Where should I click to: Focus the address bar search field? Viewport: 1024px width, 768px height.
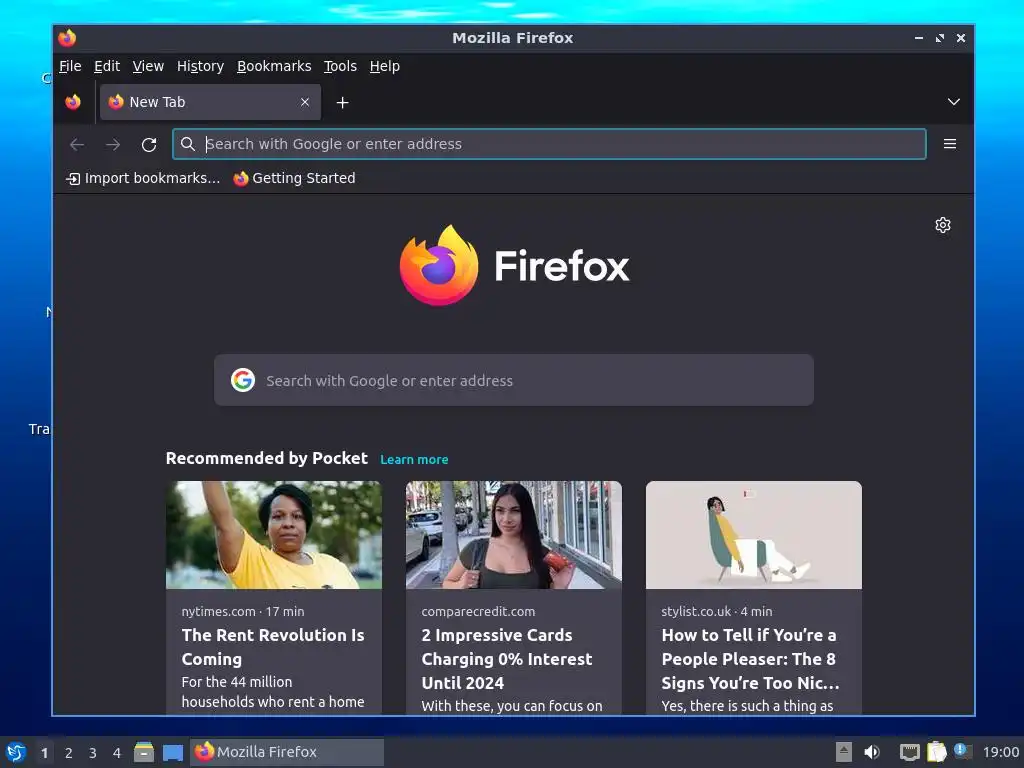pyautogui.click(x=549, y=144)
